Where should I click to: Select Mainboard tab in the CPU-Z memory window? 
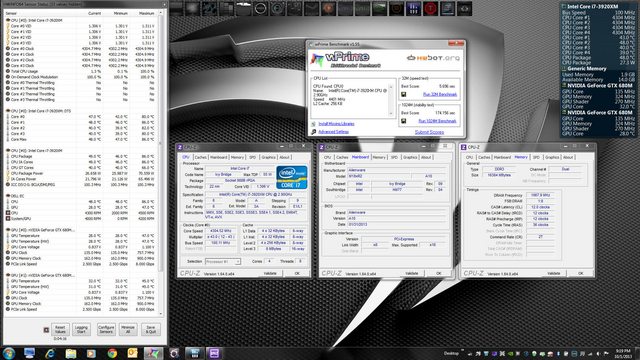coord(502,157)
